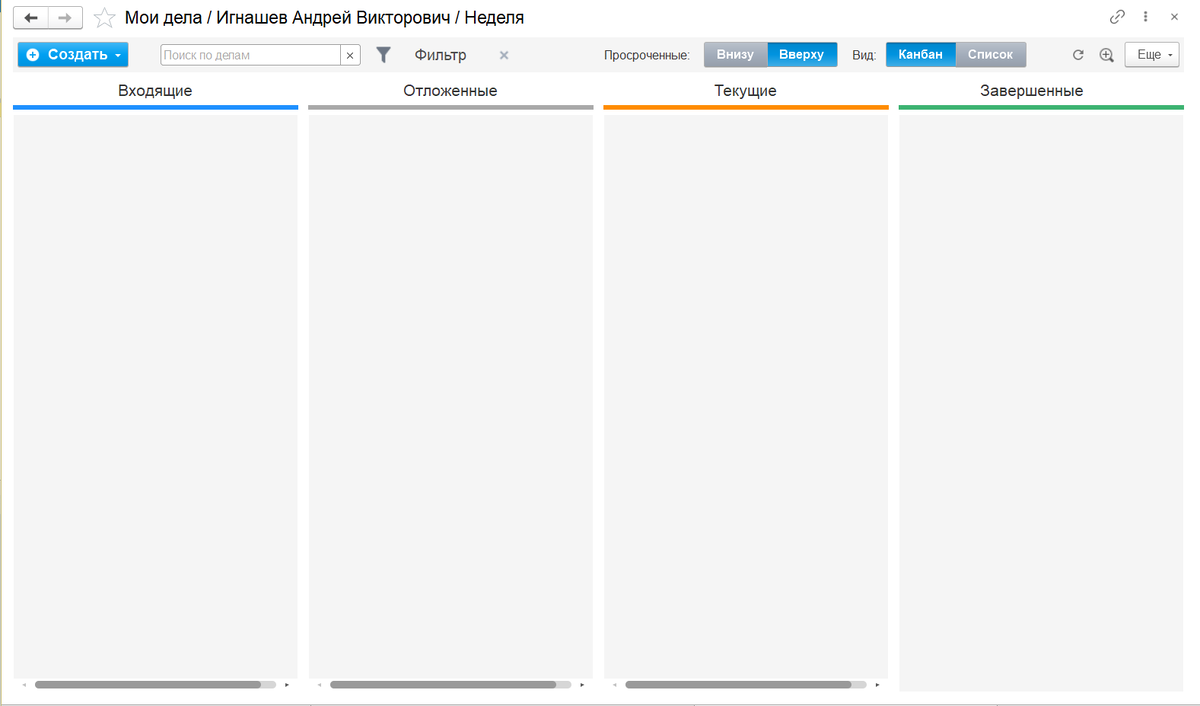The image size is (1200, 706).
Task: Expand the Создать dropdown arrow
Action: point(118,55)
